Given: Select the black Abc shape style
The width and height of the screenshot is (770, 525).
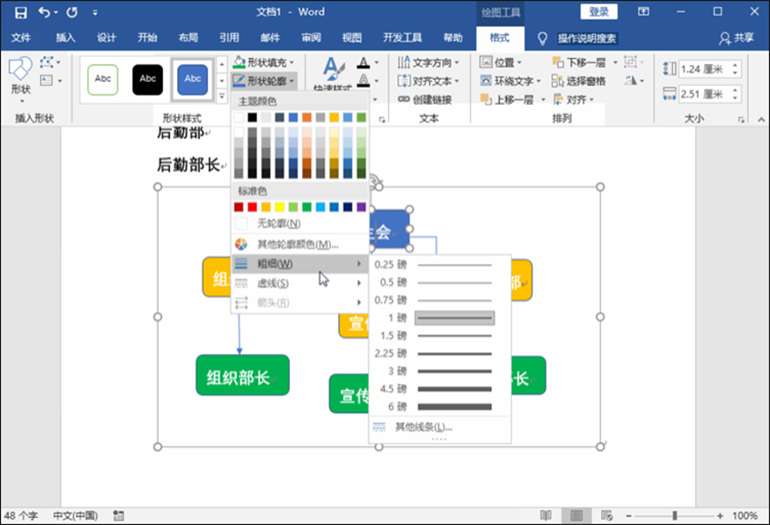Looking at the screenshot, I should [x=148, y=80].
